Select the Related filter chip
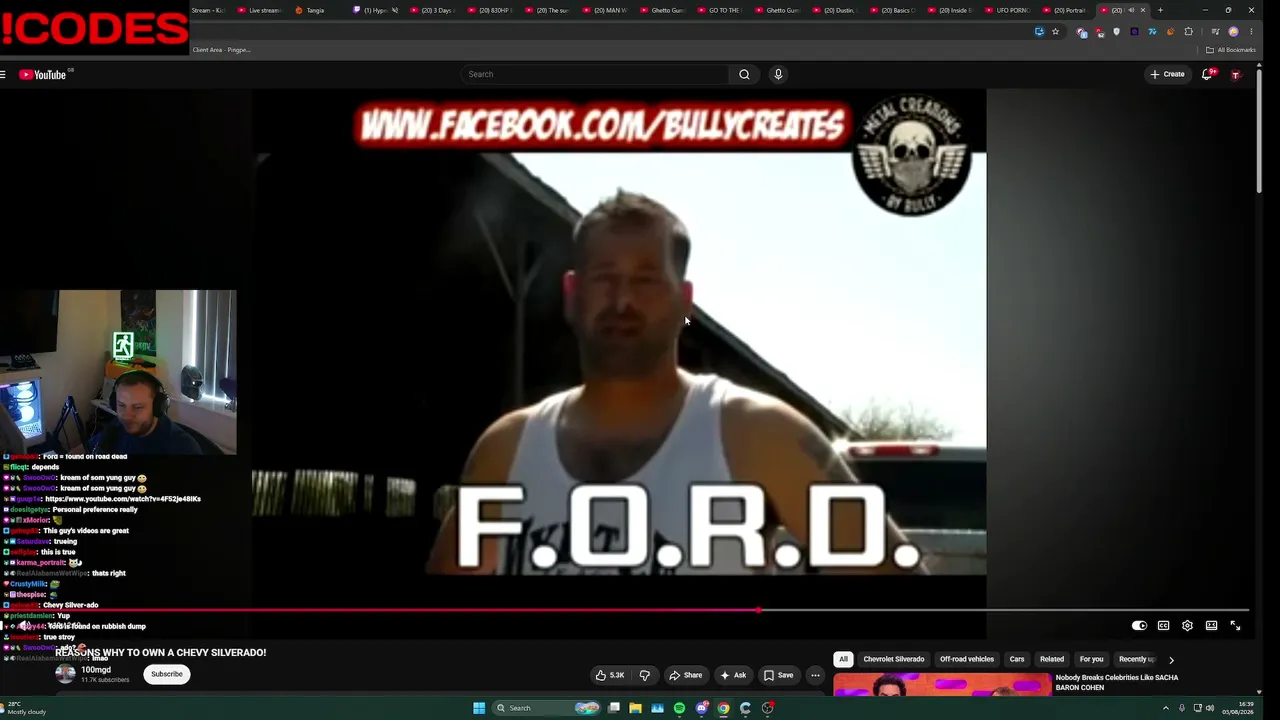The image size is (1280, 720). (1052, 660)
